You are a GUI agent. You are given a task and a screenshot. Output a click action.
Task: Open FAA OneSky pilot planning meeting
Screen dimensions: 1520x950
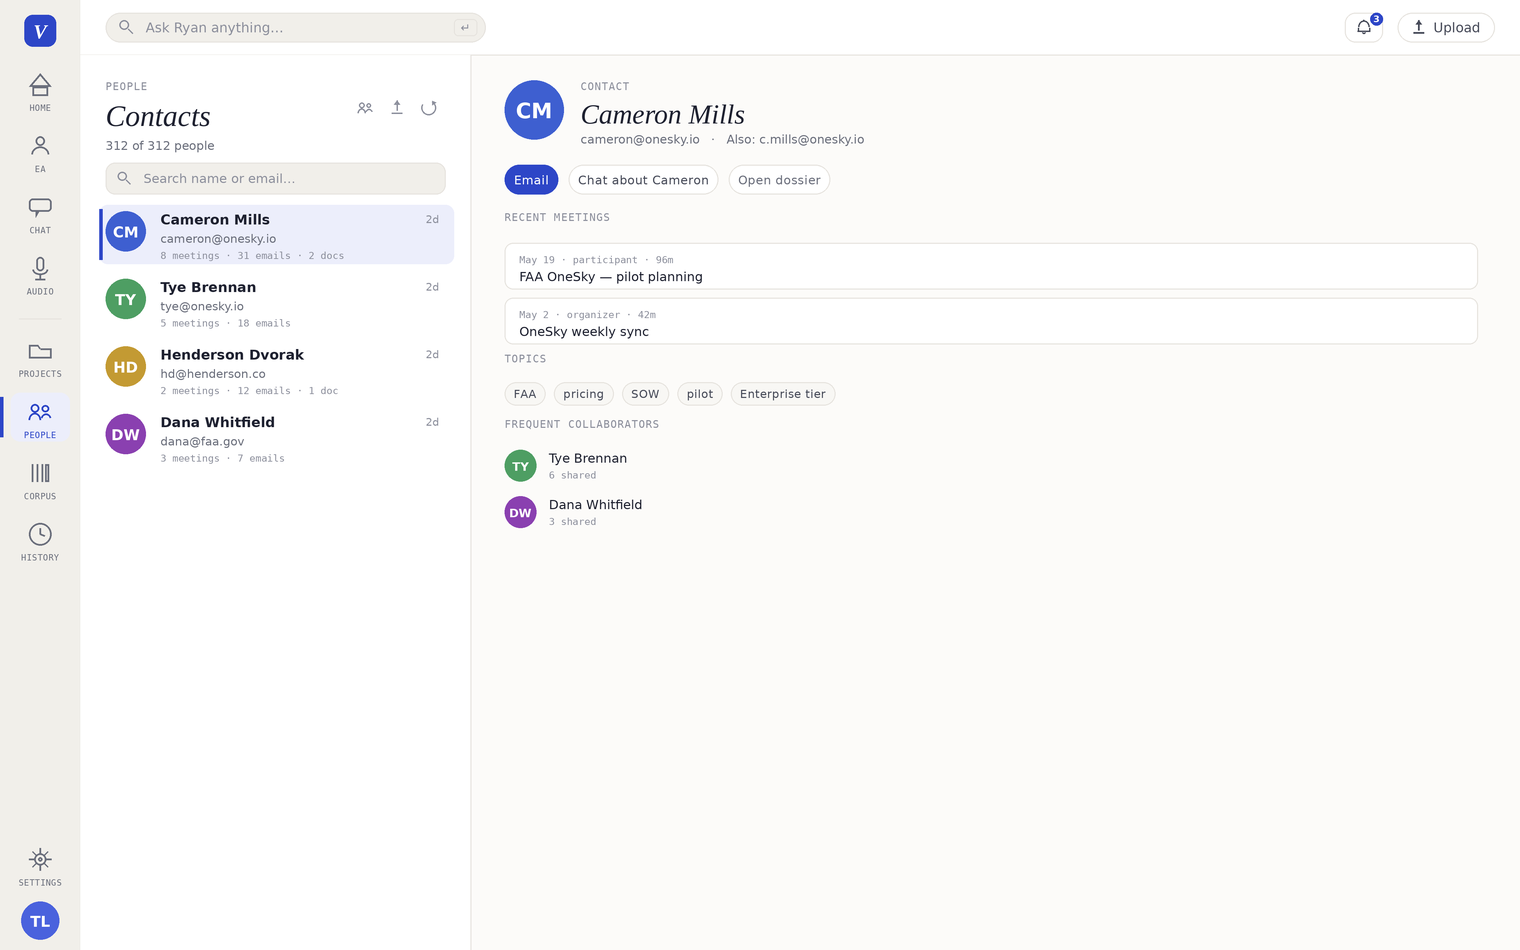tap(991, 267)
